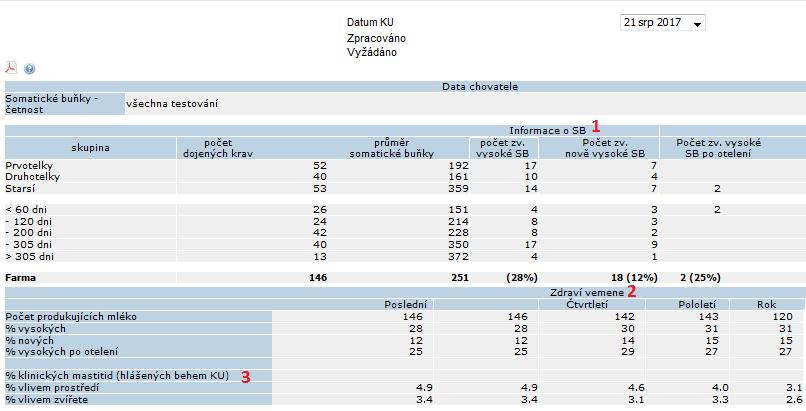Click Prvotelky average somatic cells 192

459,165
